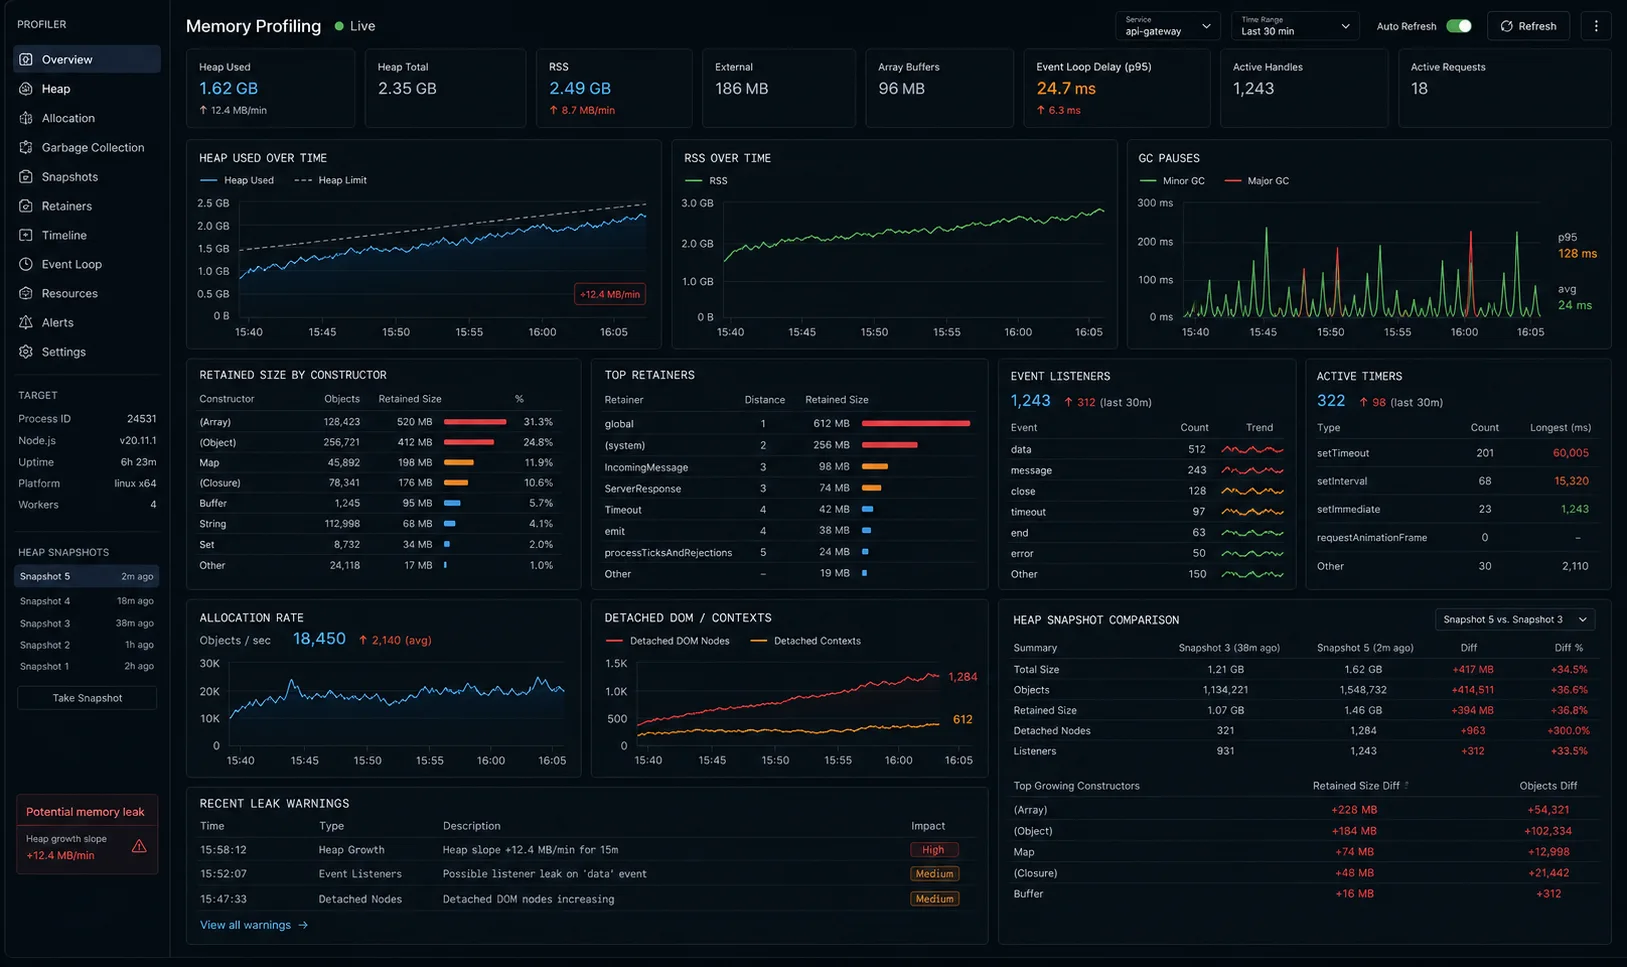Select Snapshot 1 in Heap Snapshots list
The height and width of the screenshot is (967, 1627).
[87, 666]
